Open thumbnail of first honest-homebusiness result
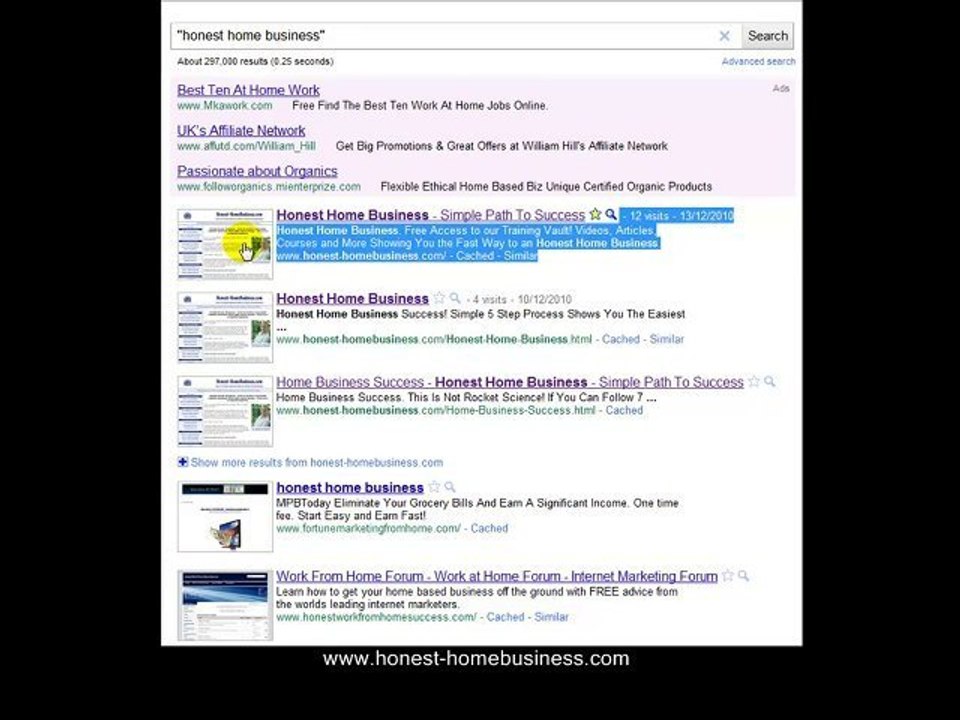 (225, 244)
